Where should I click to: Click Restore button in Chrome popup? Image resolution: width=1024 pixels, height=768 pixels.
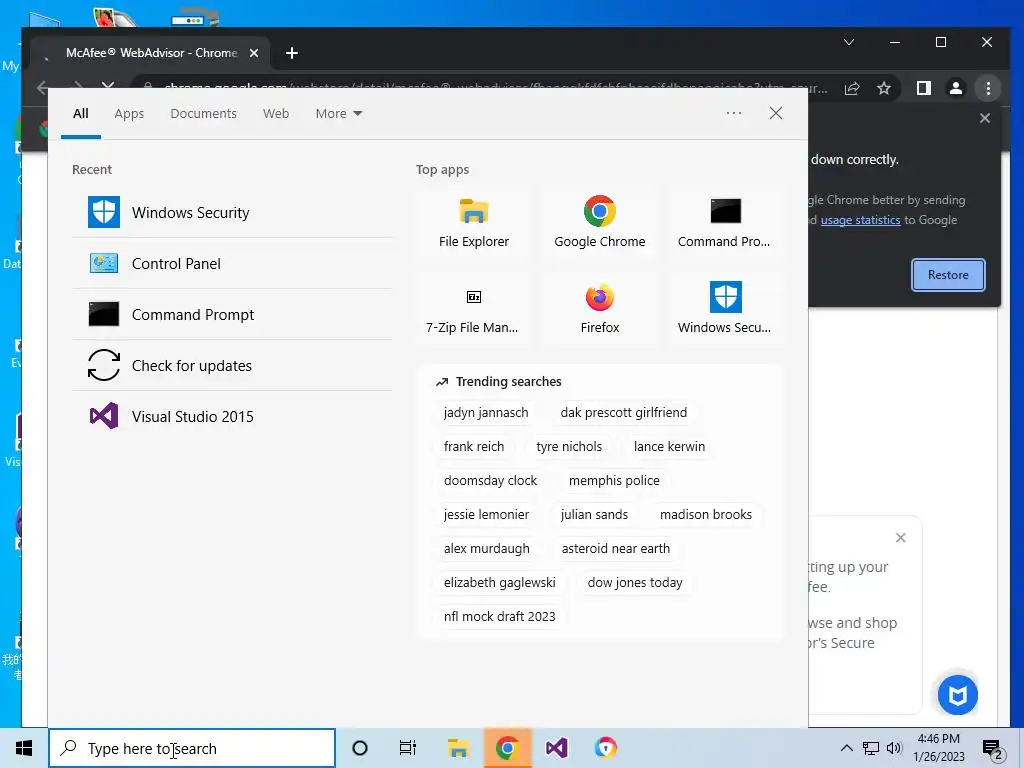coord(948,275)
